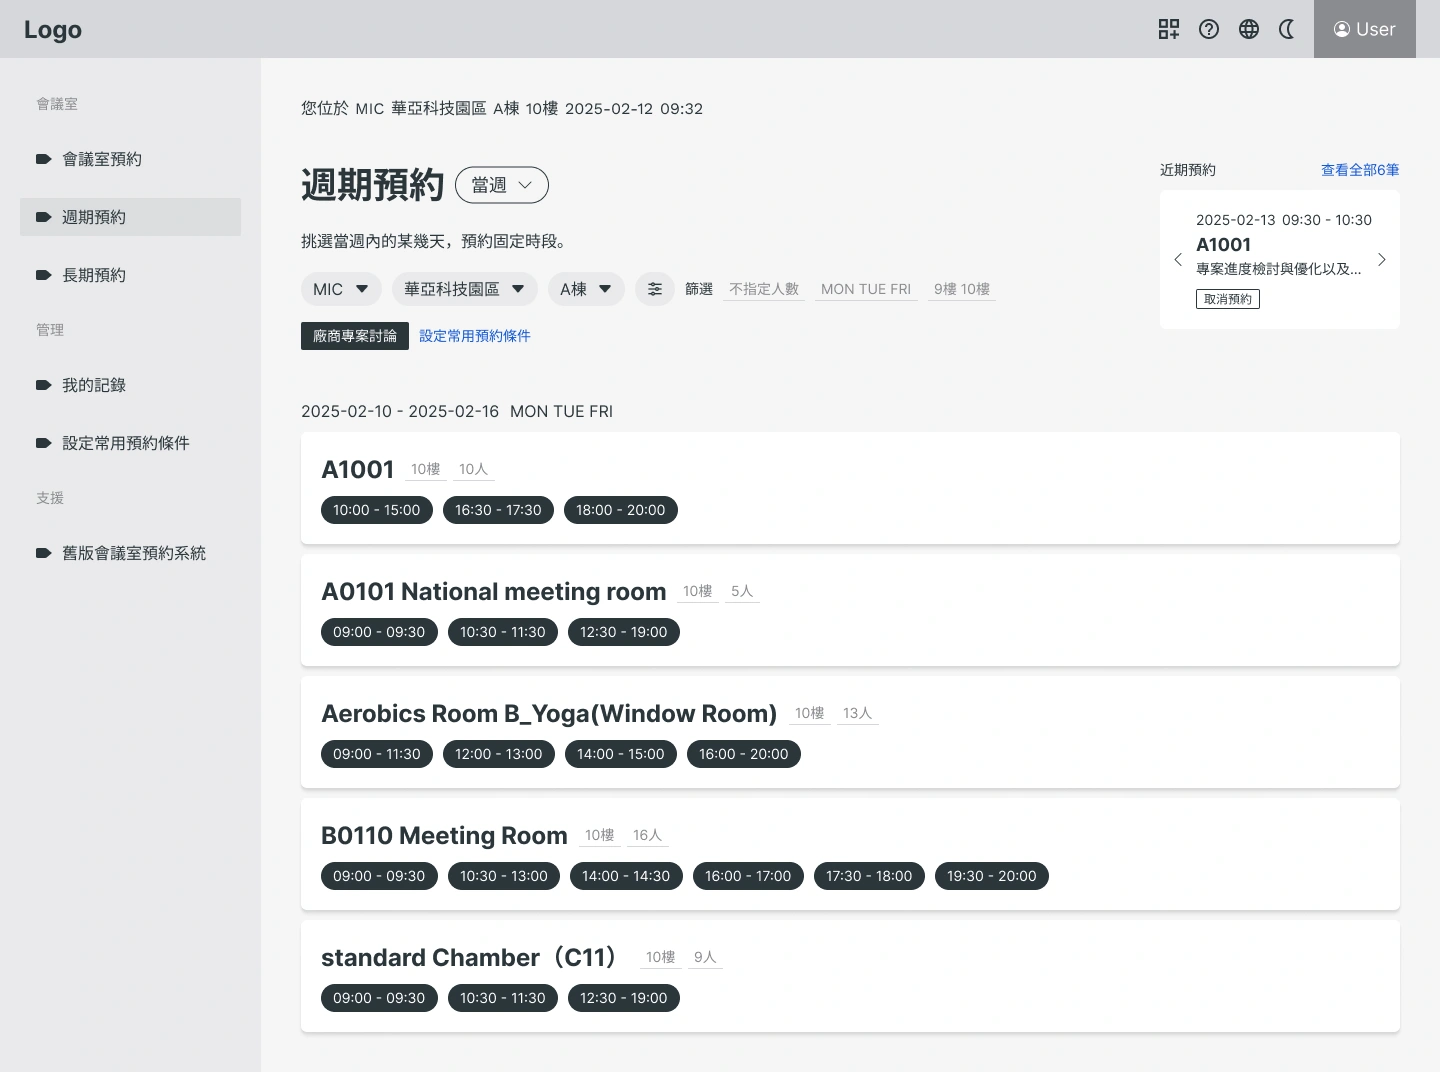This screenshot has height=1072, width=1440.
Task: Go to 會議室預約 in the sidebar
Action: [102, 159]
